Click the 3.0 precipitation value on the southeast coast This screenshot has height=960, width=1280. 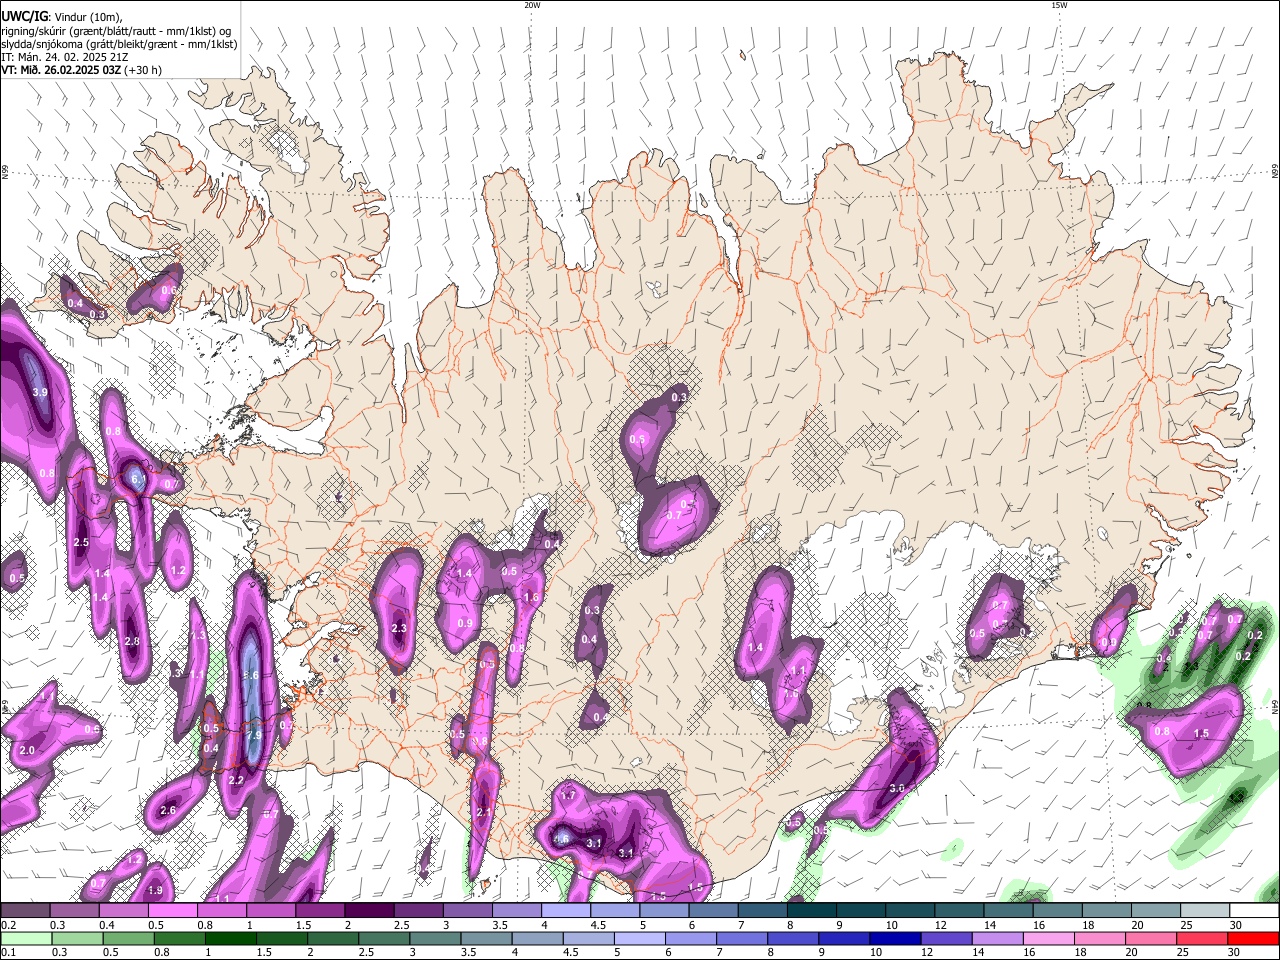coord(897,788)
